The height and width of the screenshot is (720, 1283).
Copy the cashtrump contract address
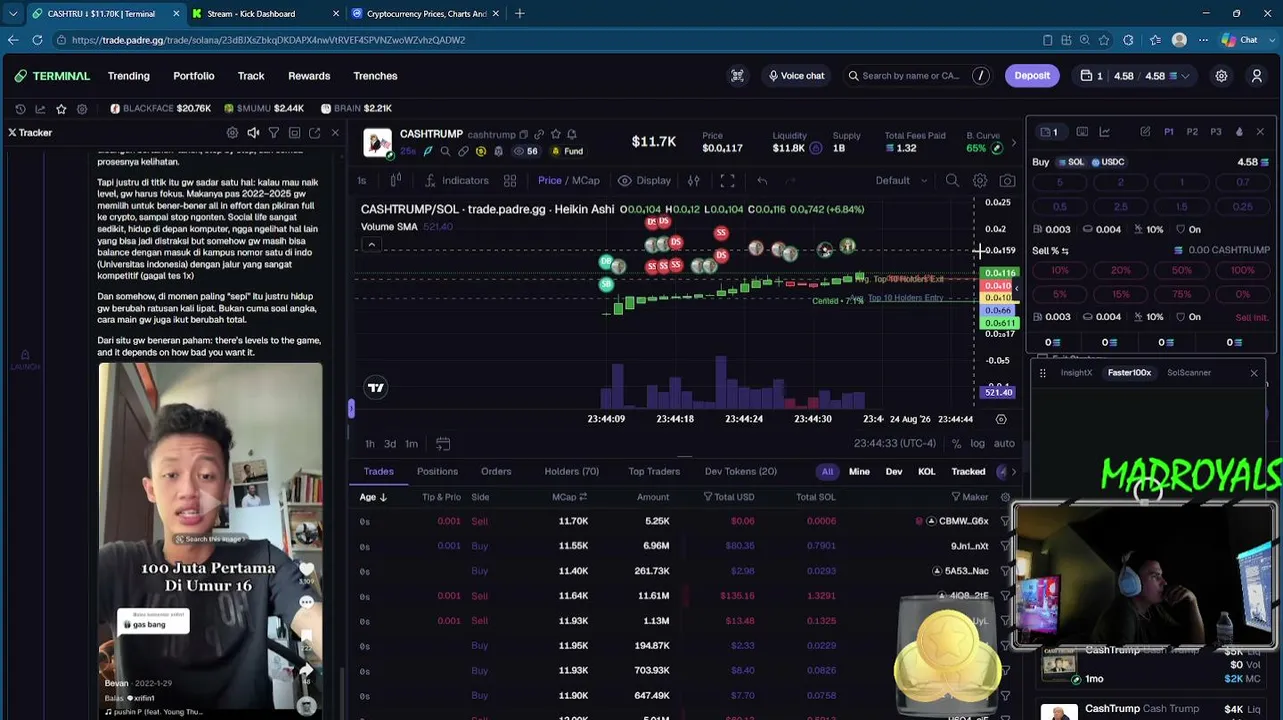tap(524, 135)
